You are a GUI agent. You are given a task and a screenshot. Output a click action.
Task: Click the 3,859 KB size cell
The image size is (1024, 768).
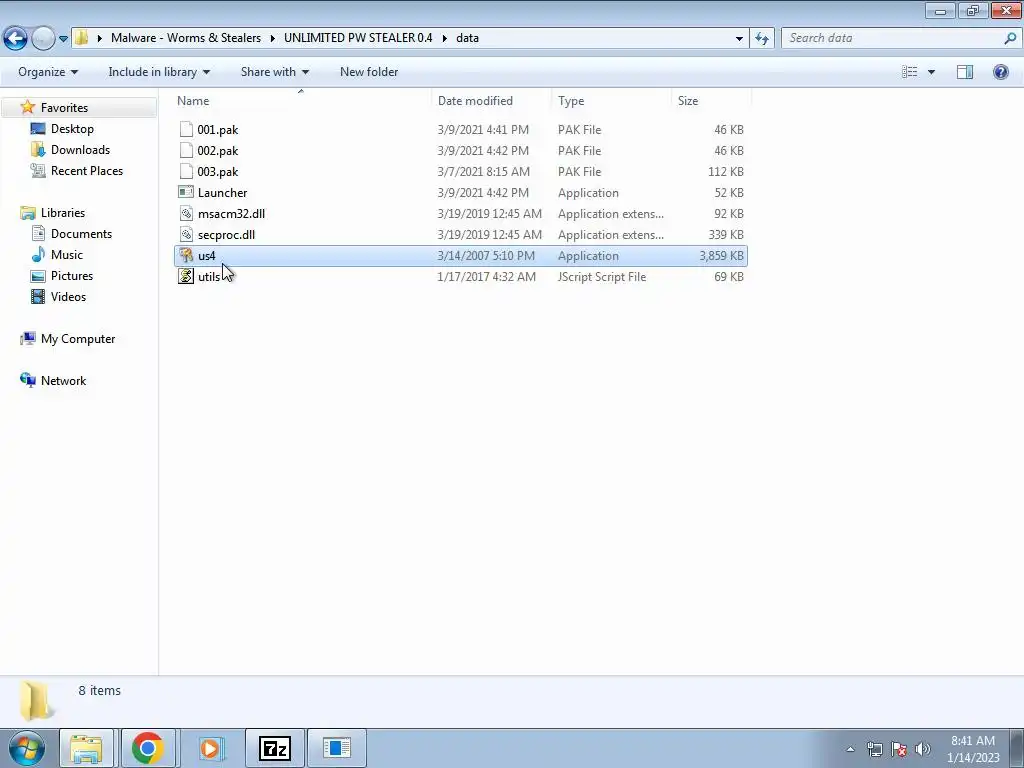pos(721,255)
